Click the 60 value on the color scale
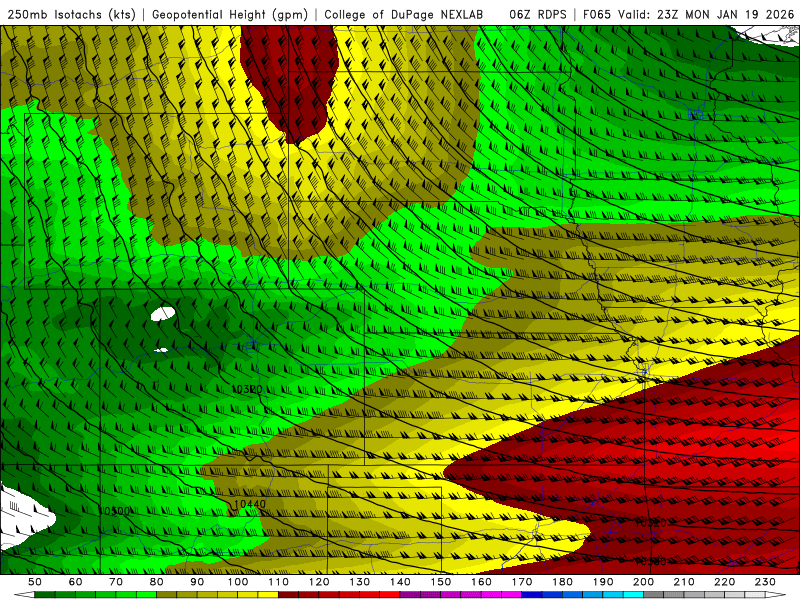The image size is (800, 600). point(75,582)
